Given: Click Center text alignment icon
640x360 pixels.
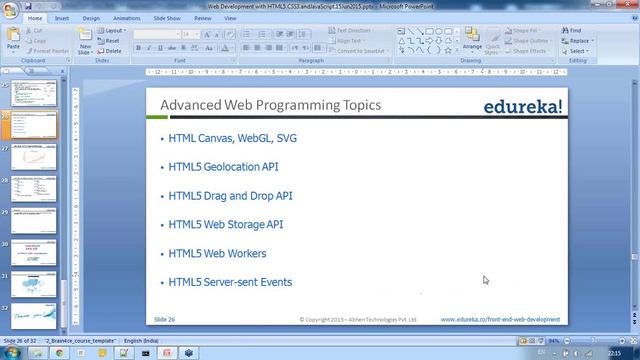Looking at the screenshot, I should (x=257, y=48).
